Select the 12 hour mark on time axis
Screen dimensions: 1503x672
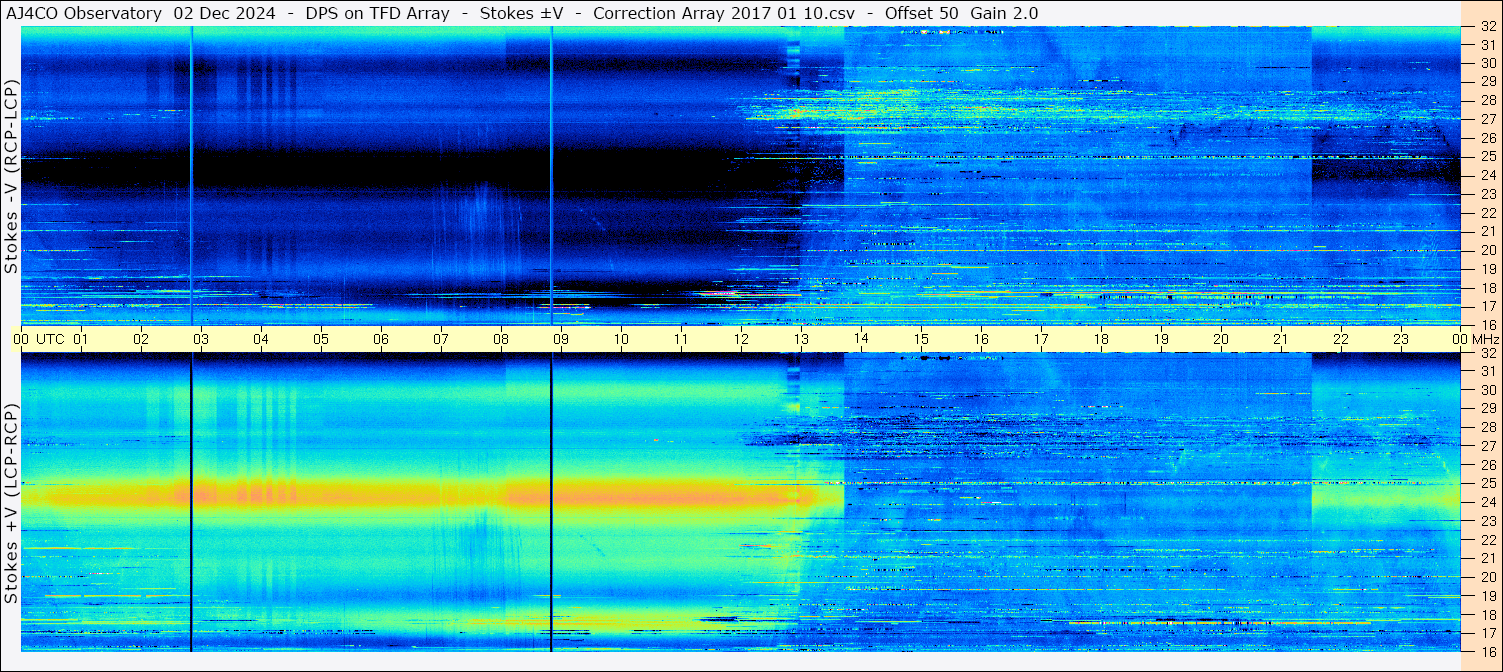click(x=741, y=339)
